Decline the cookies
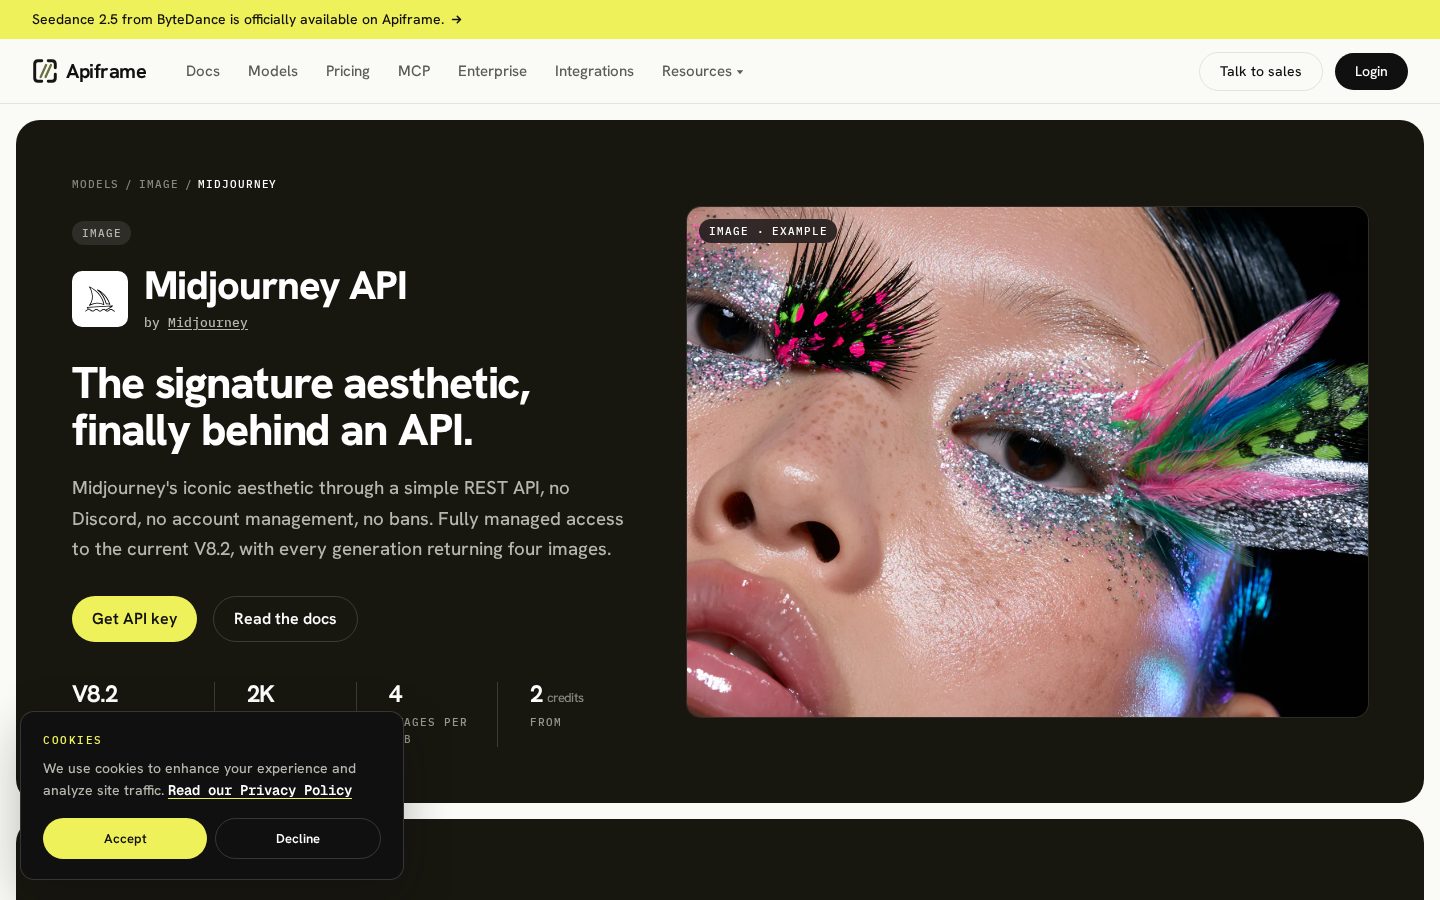The image size is (1440, 900). pos(298,838)
